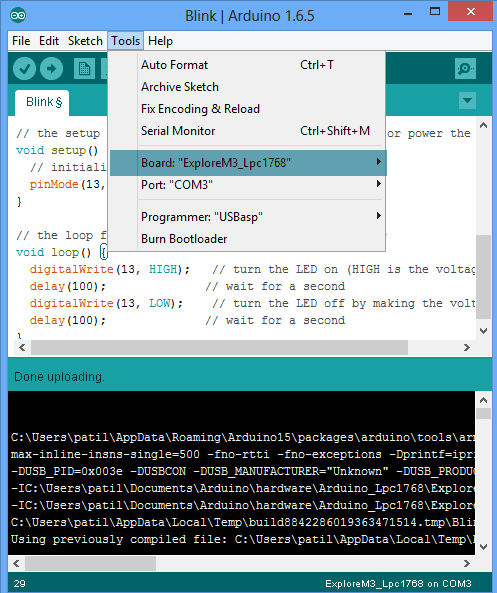
Task: Click console vertical scrollbar up arrow
Action: coord(483,400)
